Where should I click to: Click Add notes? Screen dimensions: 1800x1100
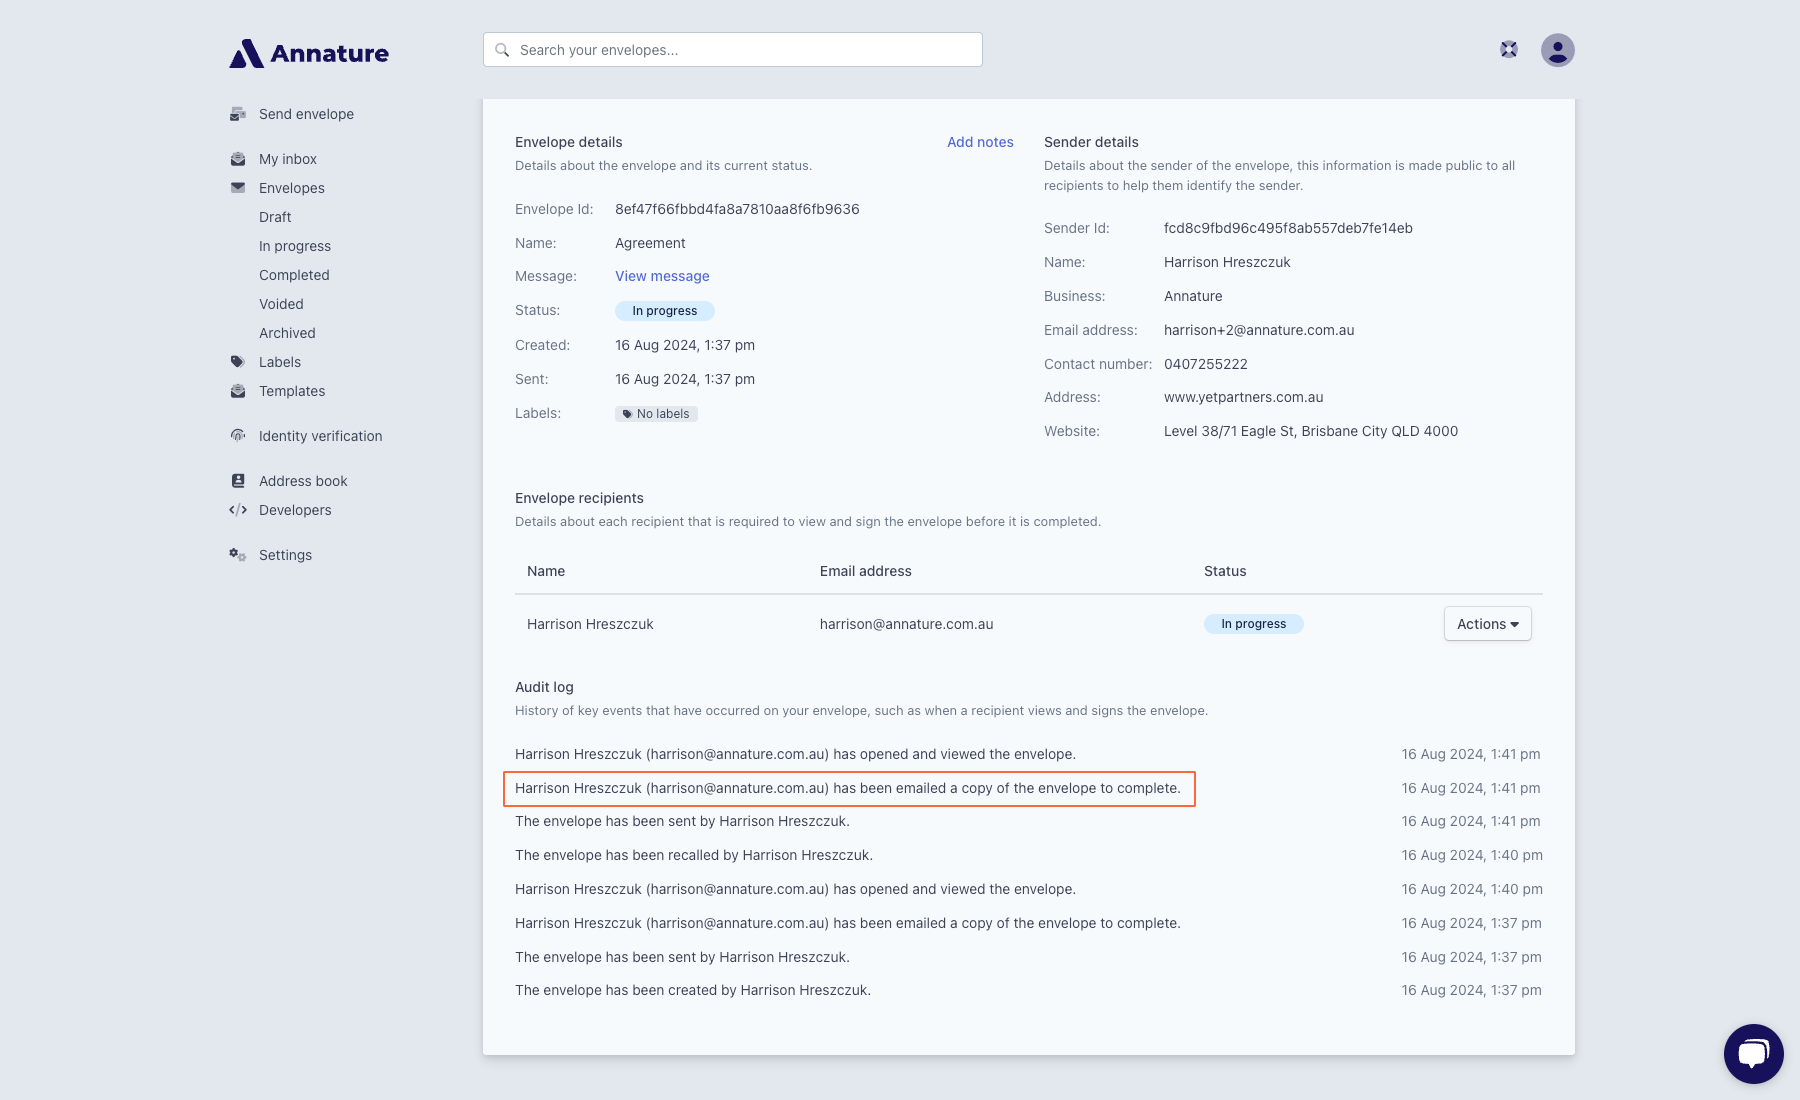tap(979, 142)
